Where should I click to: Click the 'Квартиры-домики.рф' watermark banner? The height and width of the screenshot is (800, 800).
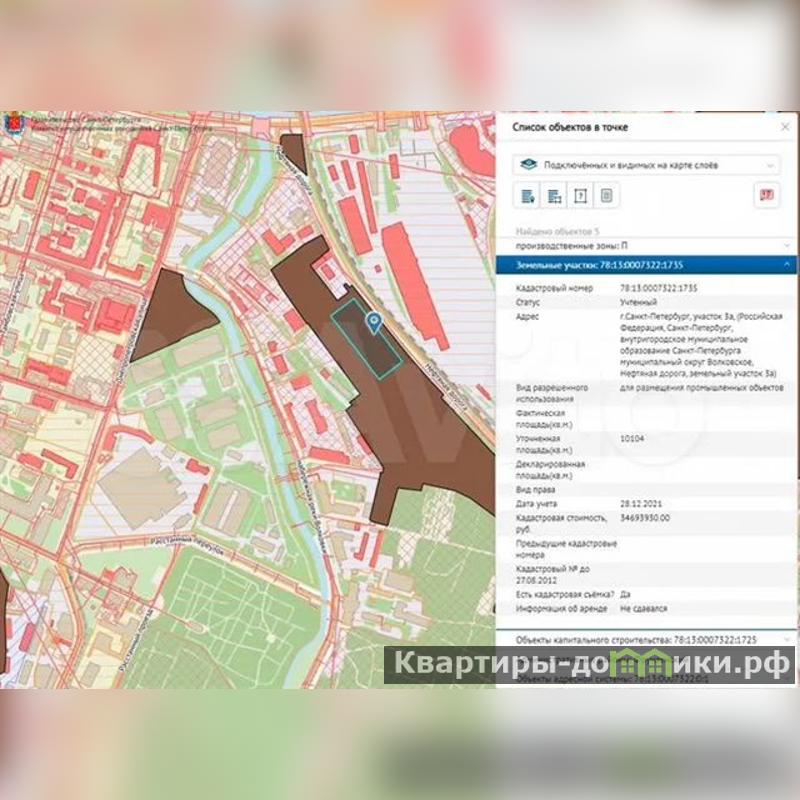pyautogui.click(x=589, y=664)
